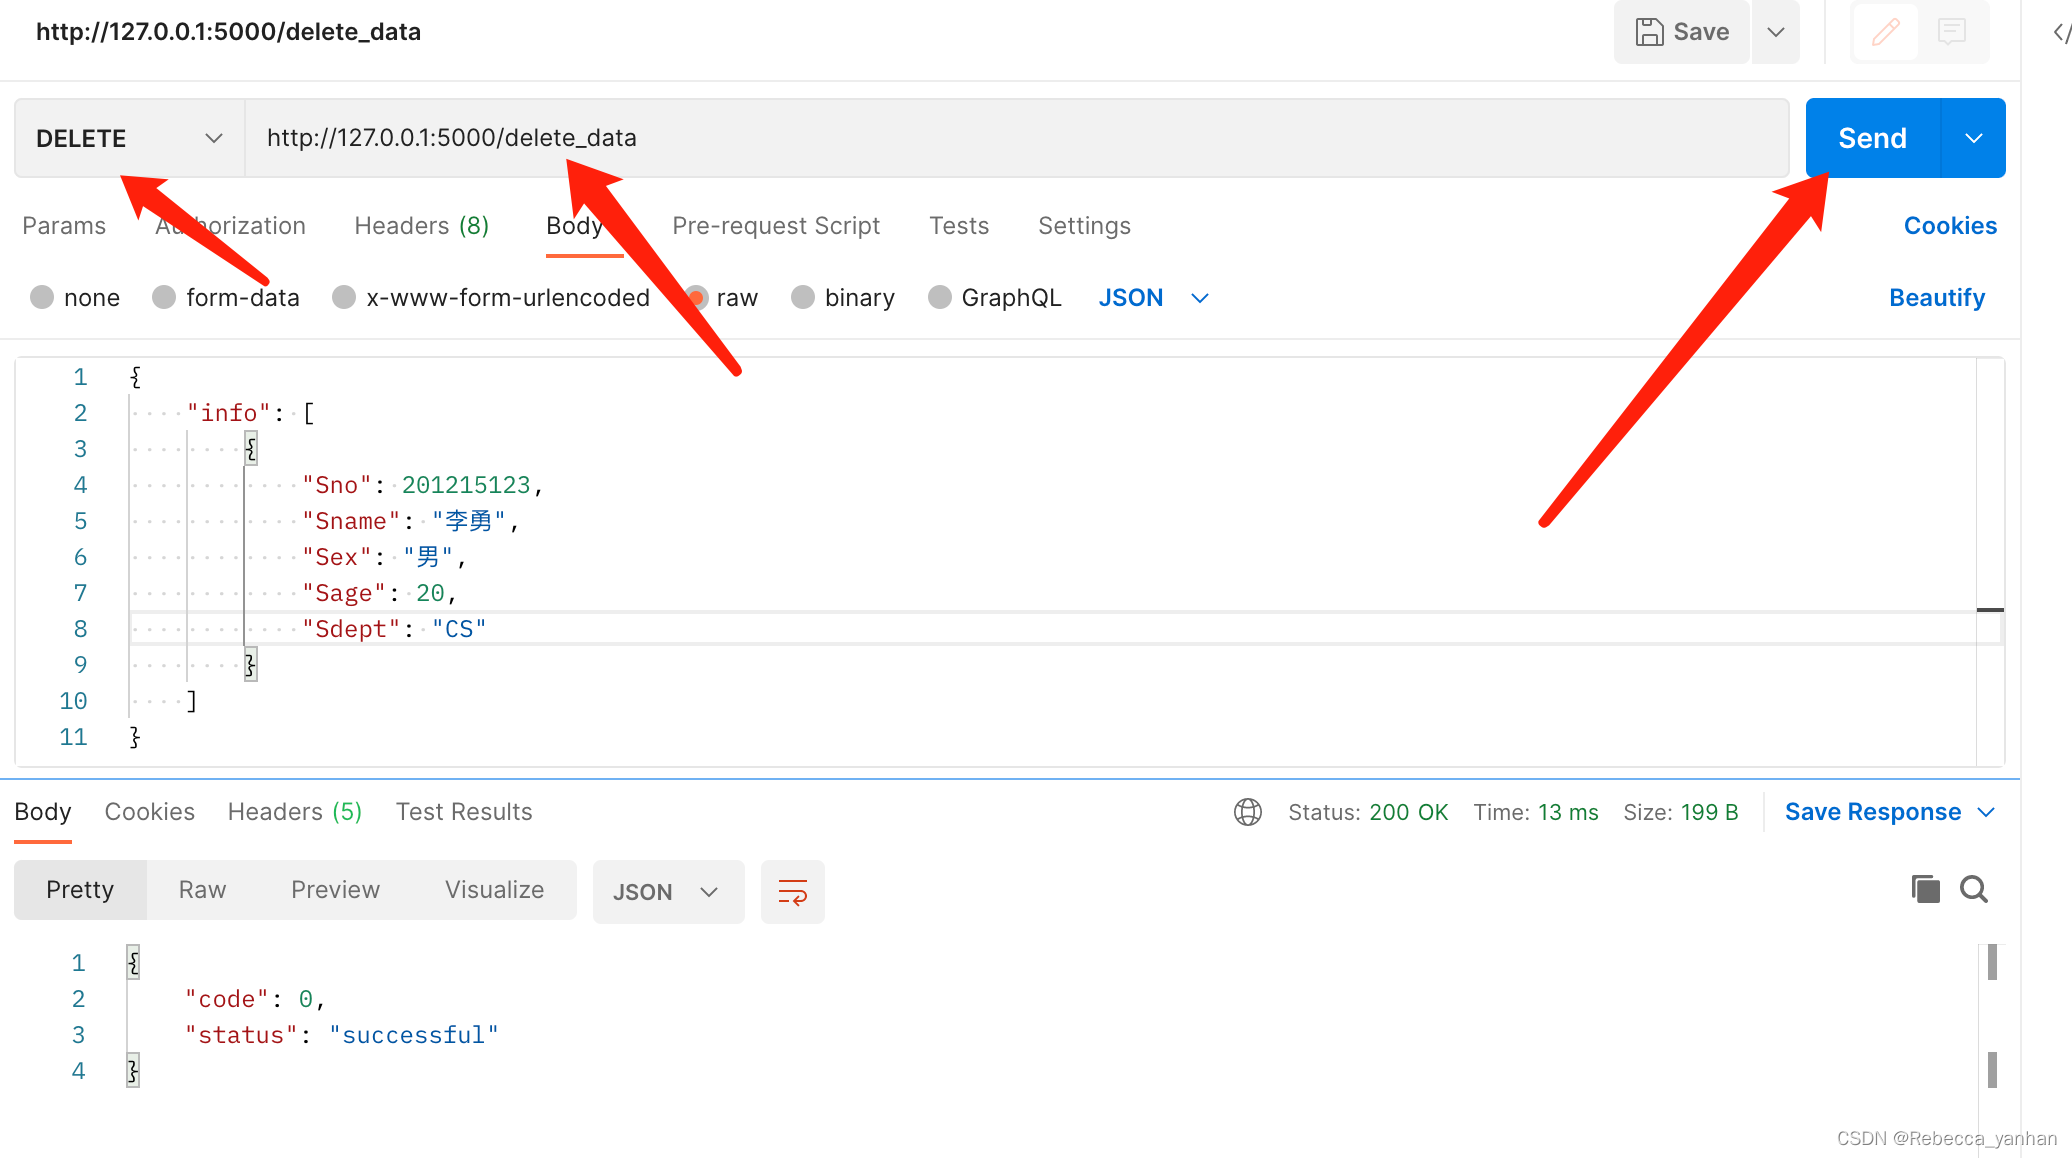
Task: Select the none body radio button
Action: coord(42,298)
